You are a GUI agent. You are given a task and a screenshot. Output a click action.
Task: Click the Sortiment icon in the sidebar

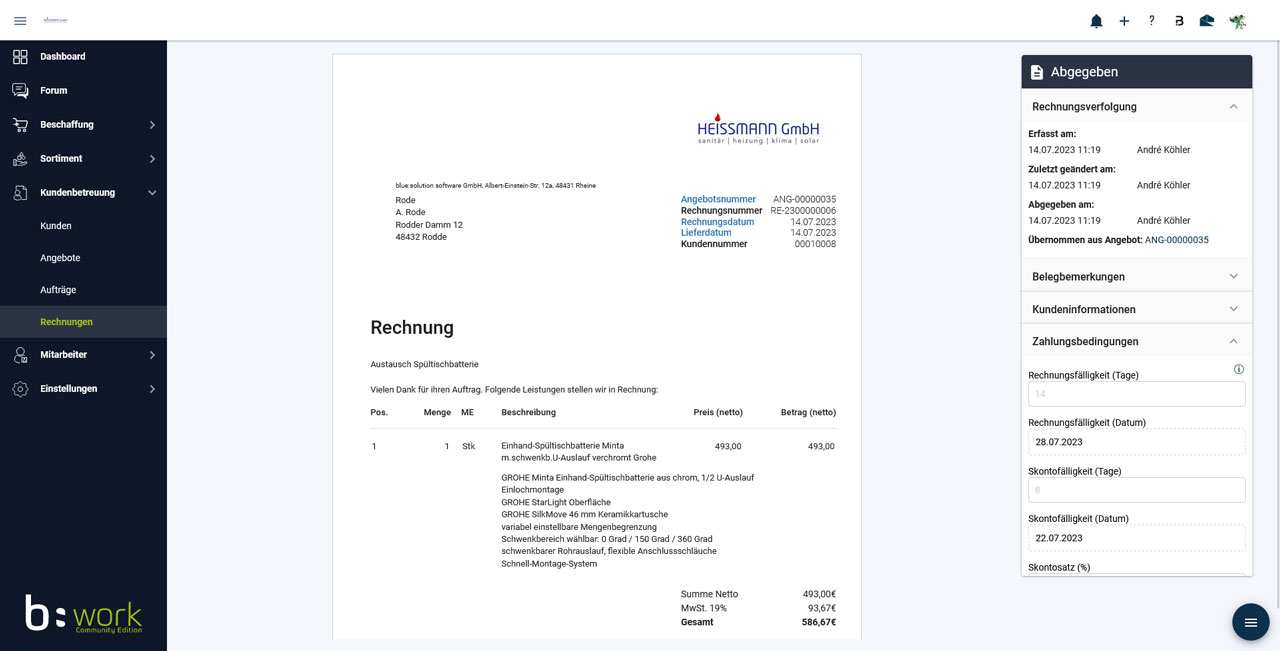pos(20,159)
